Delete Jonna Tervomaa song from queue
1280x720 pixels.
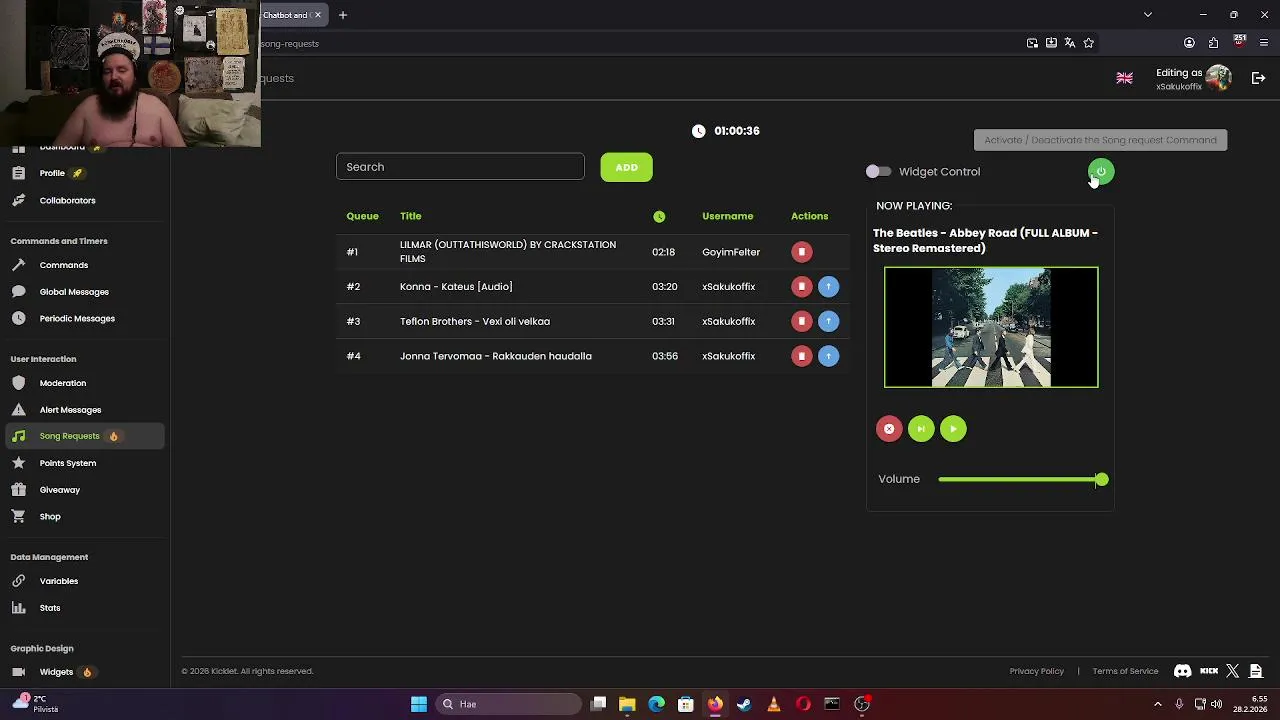coord(801,356)
